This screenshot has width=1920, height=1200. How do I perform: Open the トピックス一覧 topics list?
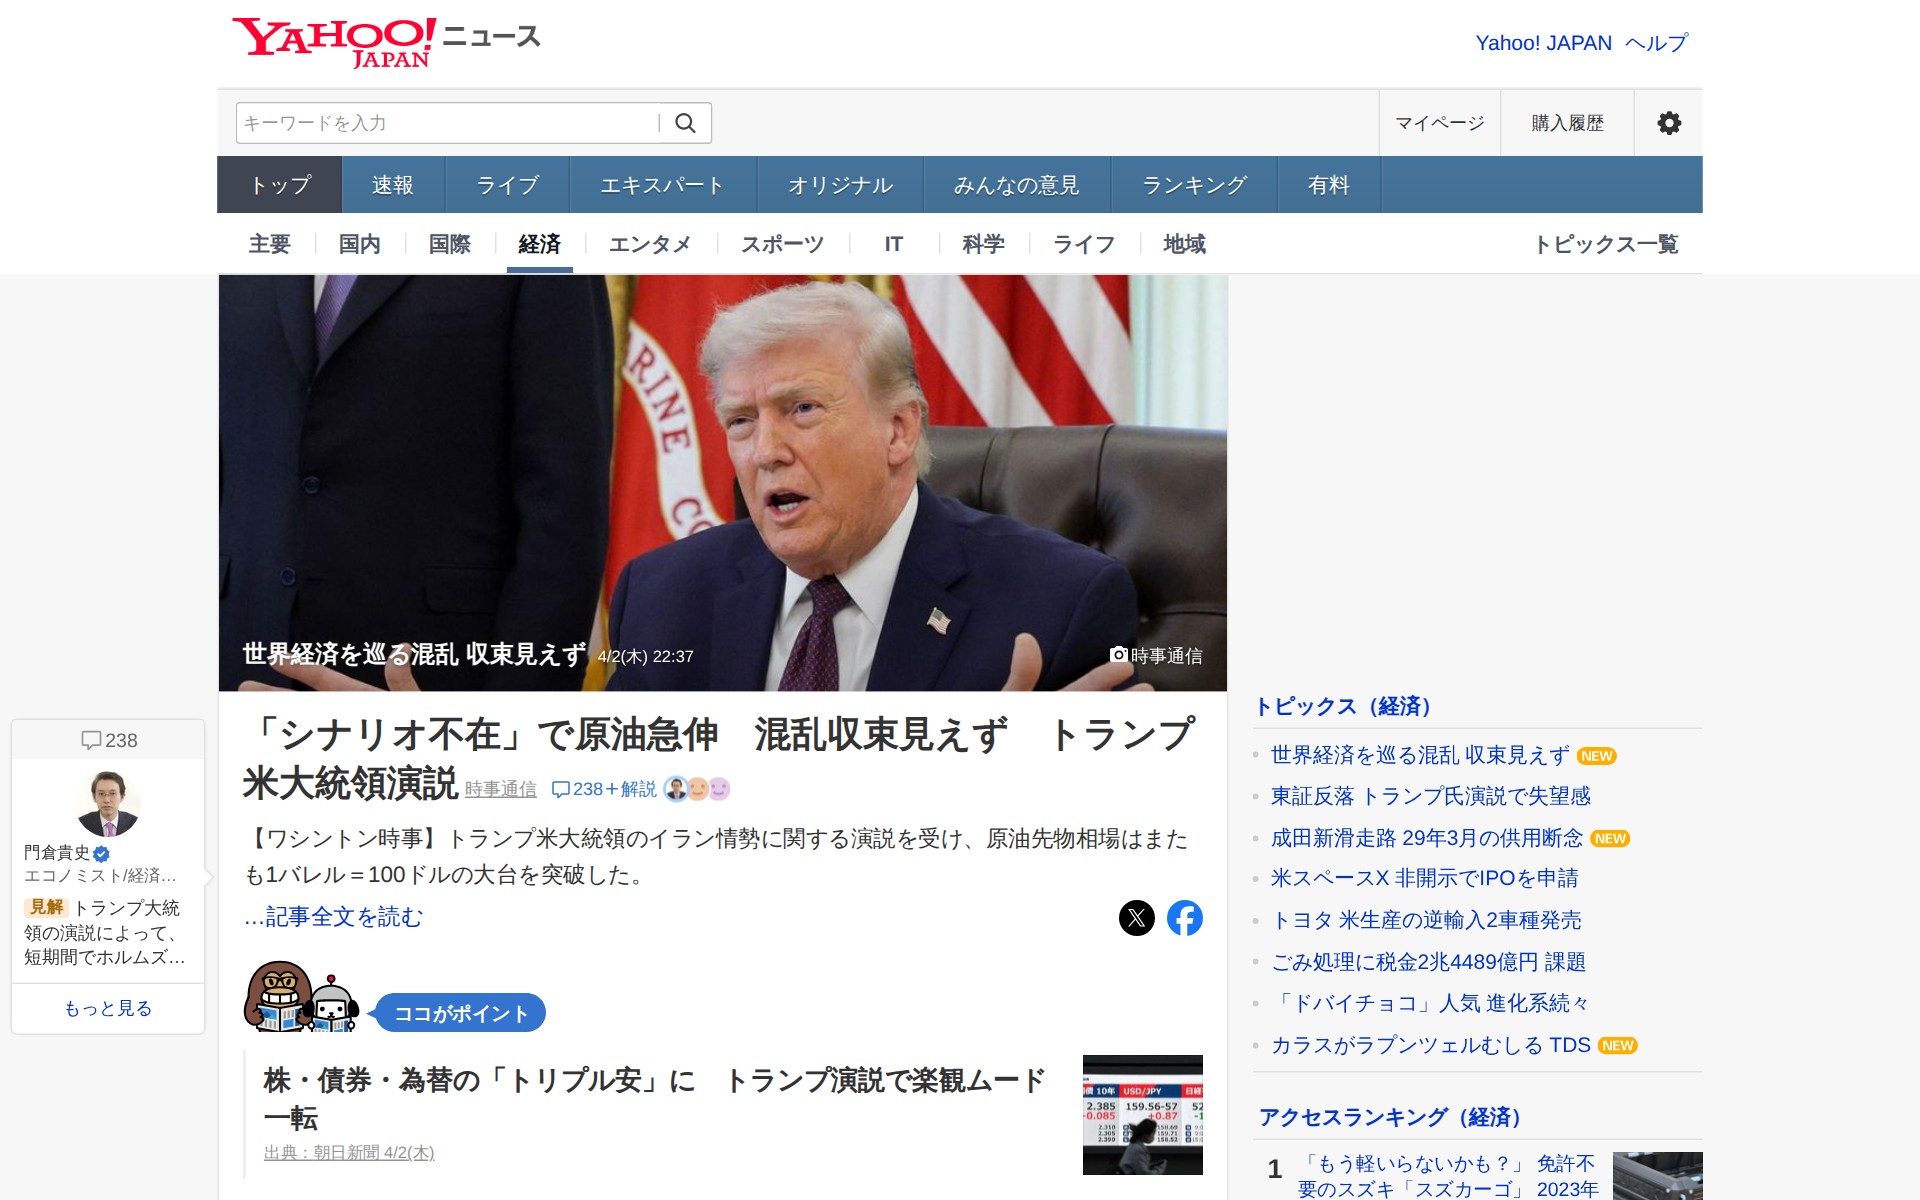tap(1605, 244)
